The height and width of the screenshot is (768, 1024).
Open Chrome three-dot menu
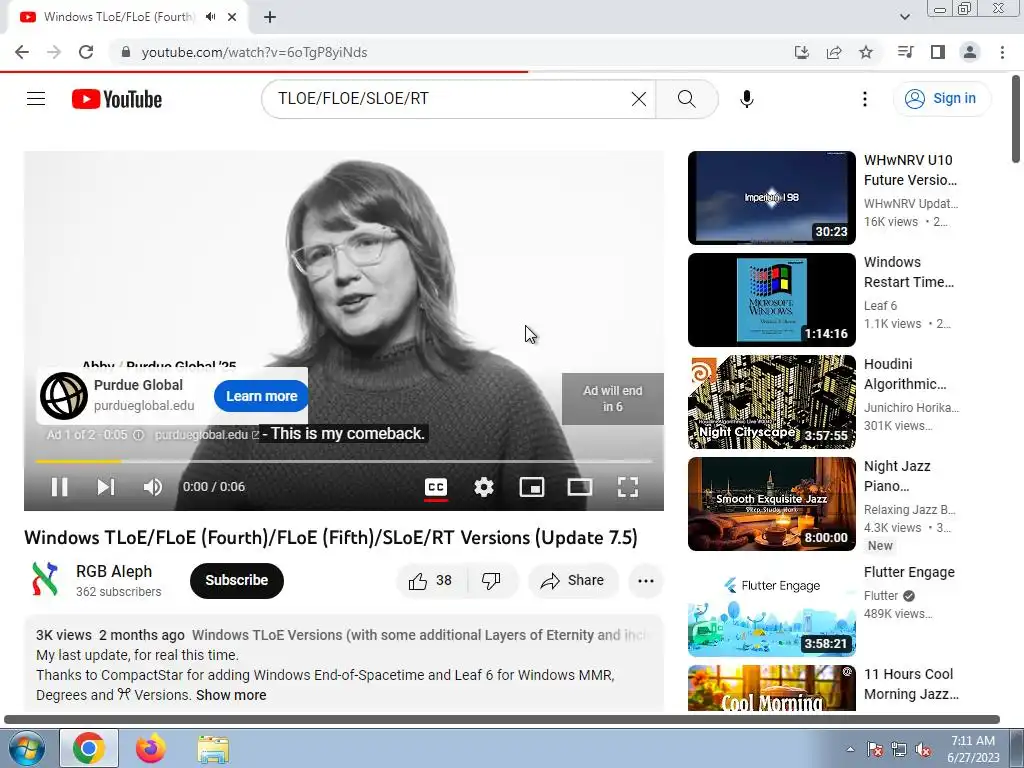(x=1002, y=52)
